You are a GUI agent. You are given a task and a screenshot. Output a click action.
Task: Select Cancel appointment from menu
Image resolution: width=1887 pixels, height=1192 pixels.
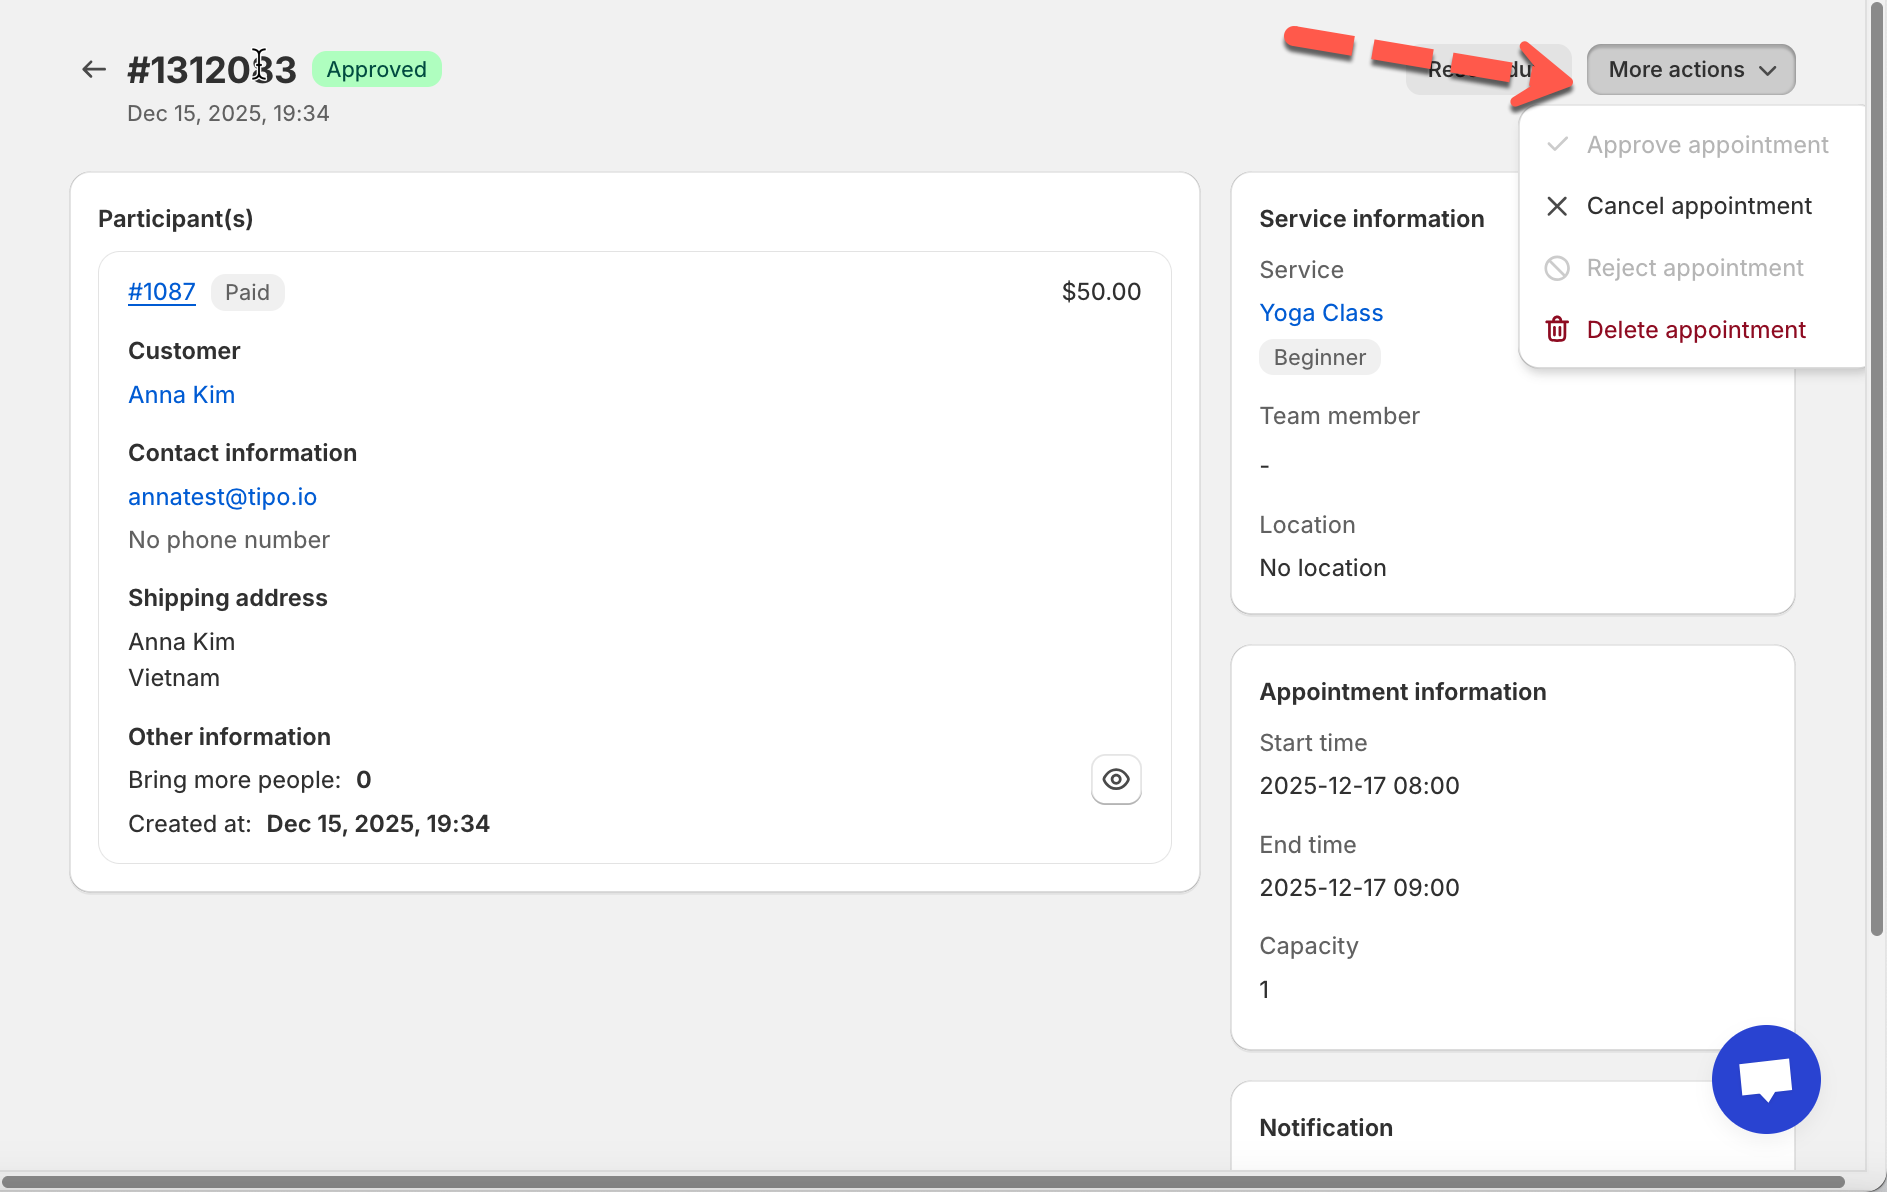pos(1698,206)
